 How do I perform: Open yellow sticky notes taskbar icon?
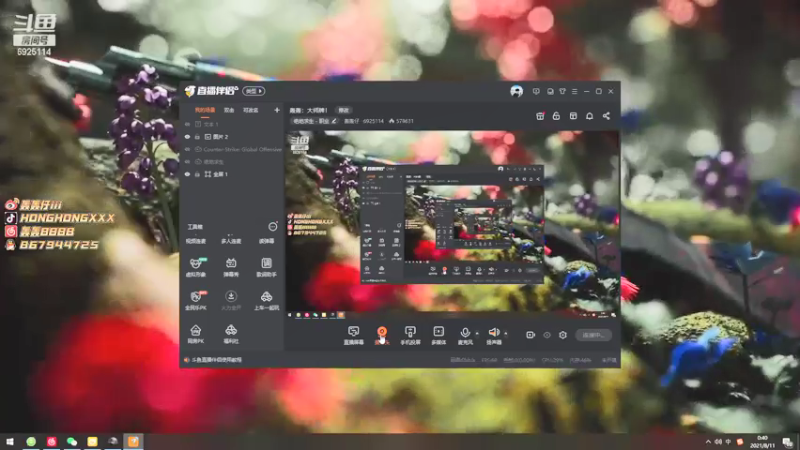coord(92,441)
